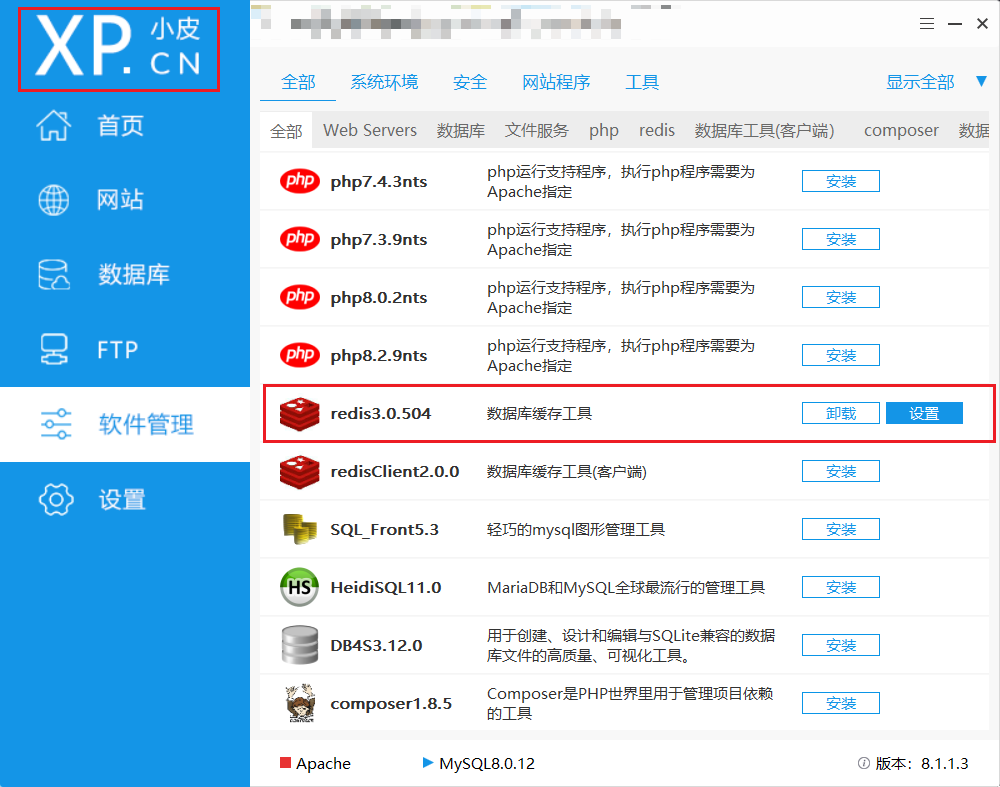Click the version info circle icon
Image resolution: width=1000 pixels, height=787 pixels.
click(864, 763)
